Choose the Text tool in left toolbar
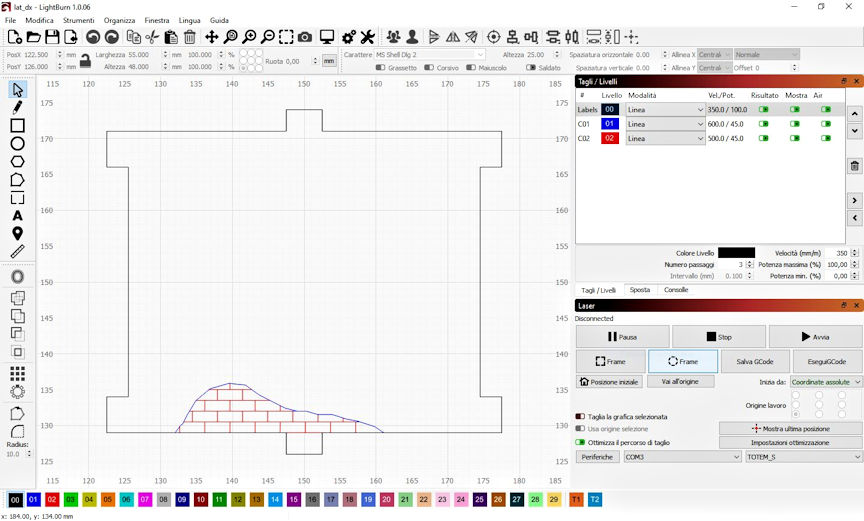The width and height of the screenshot is (864, 521). [17, 216]
